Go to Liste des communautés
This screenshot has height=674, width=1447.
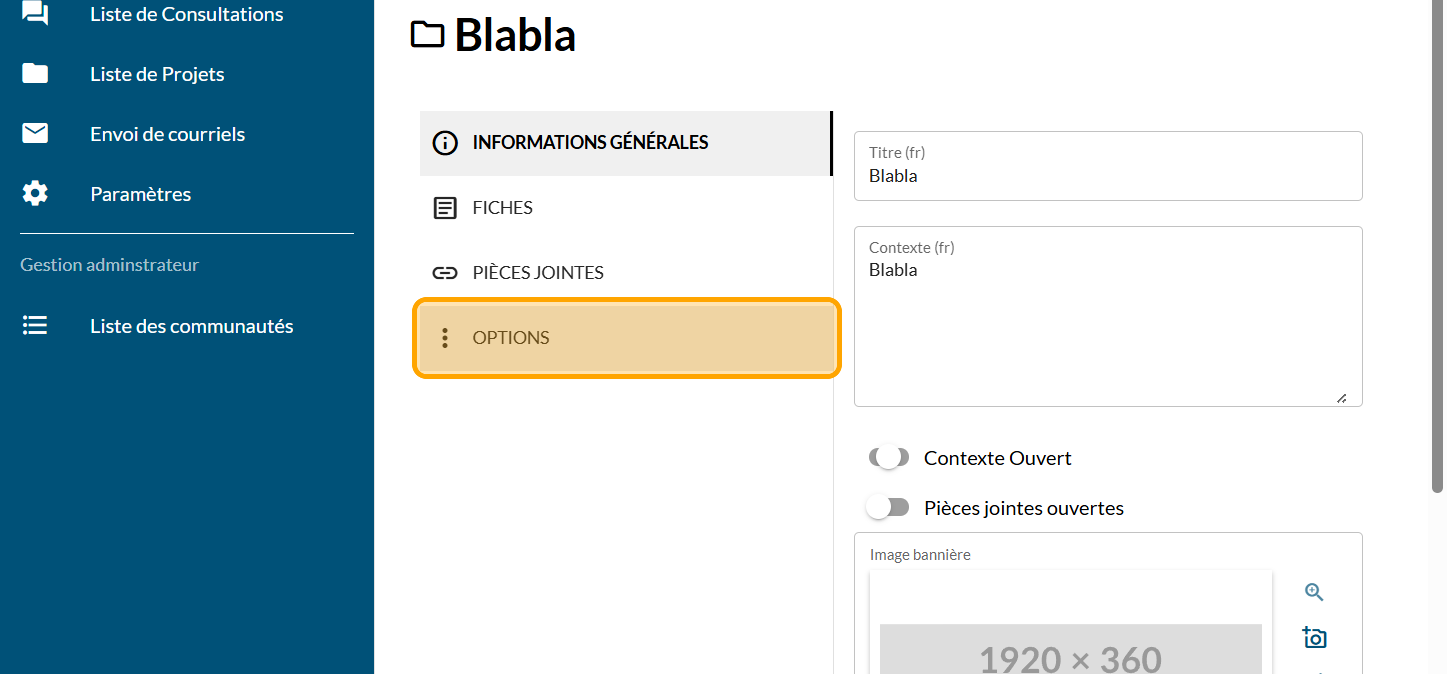(x=191, y=326)
